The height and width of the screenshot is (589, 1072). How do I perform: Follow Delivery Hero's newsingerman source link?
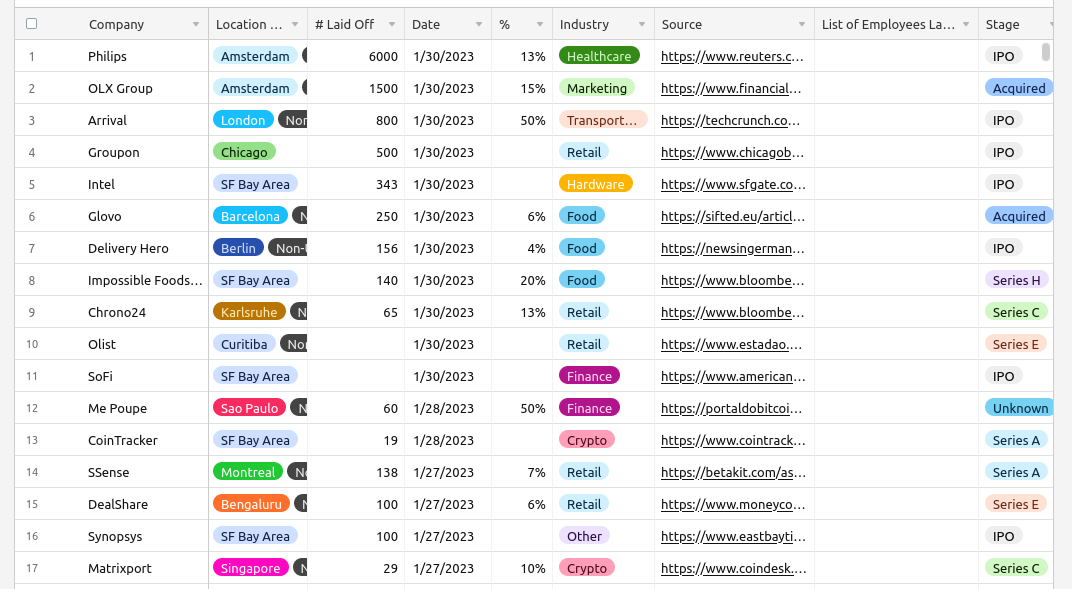[x=732, y=249]
